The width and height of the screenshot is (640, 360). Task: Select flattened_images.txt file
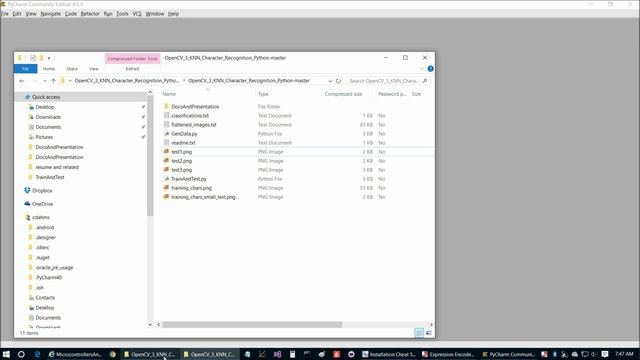(x=193, y=125)
